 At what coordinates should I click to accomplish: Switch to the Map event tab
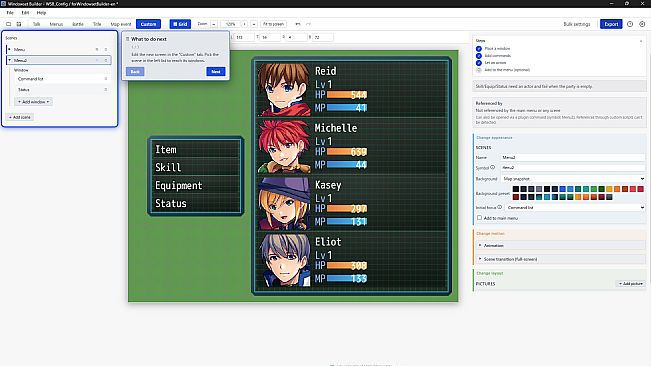click(x=121, y=24)
